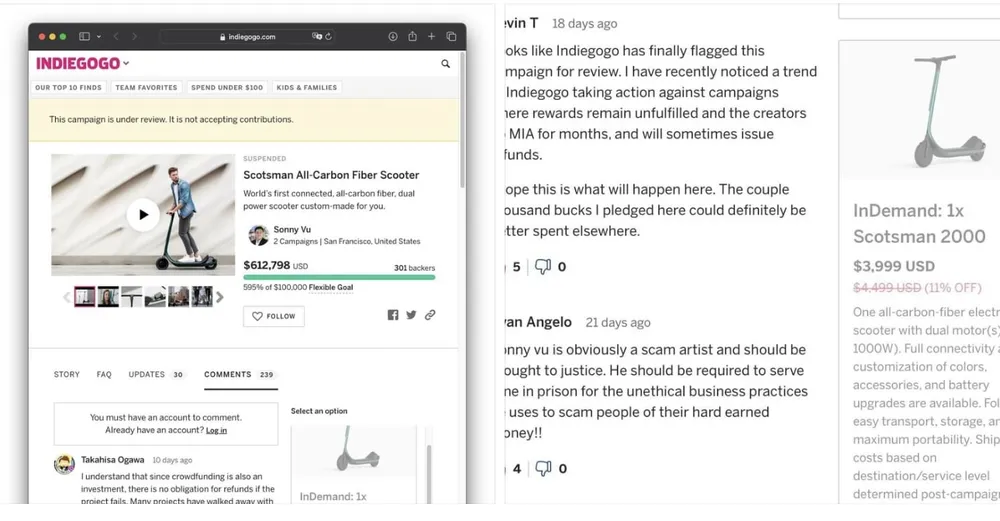The image size is (1000, 521).
Task: Downvote the Angelo comment with thumbs-down
Action: tap(543, 468)
